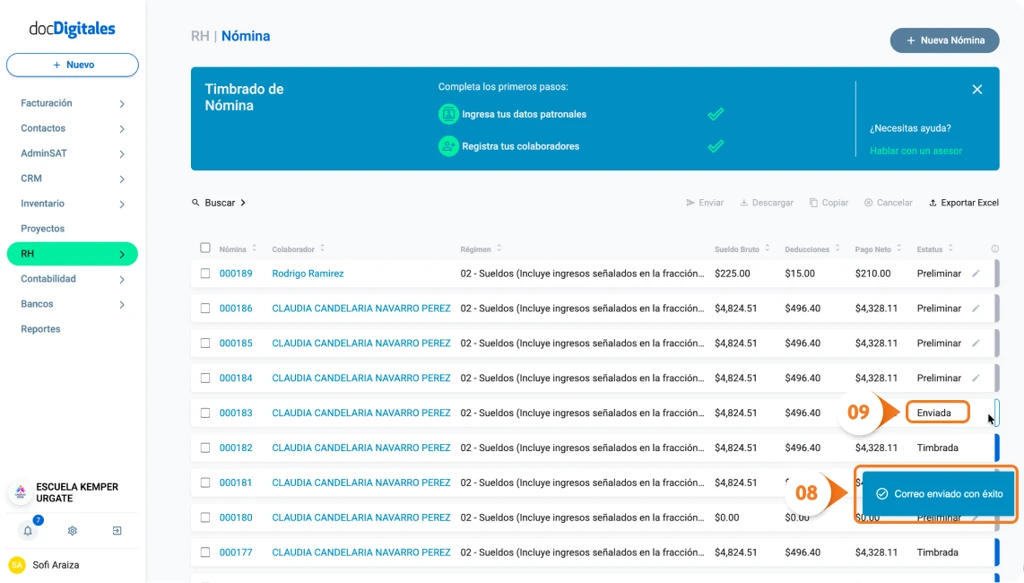Open collaborator Rodrigo Ramirez
The width and height of the screenshot is (1024, 583).
pyautogui.click(x=308, y=274)
